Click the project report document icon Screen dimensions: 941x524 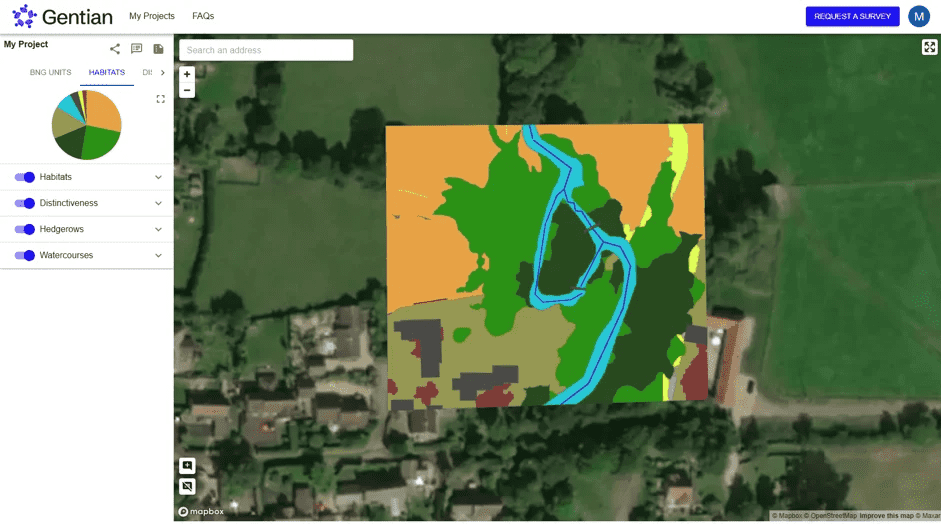tap(158, 49)
